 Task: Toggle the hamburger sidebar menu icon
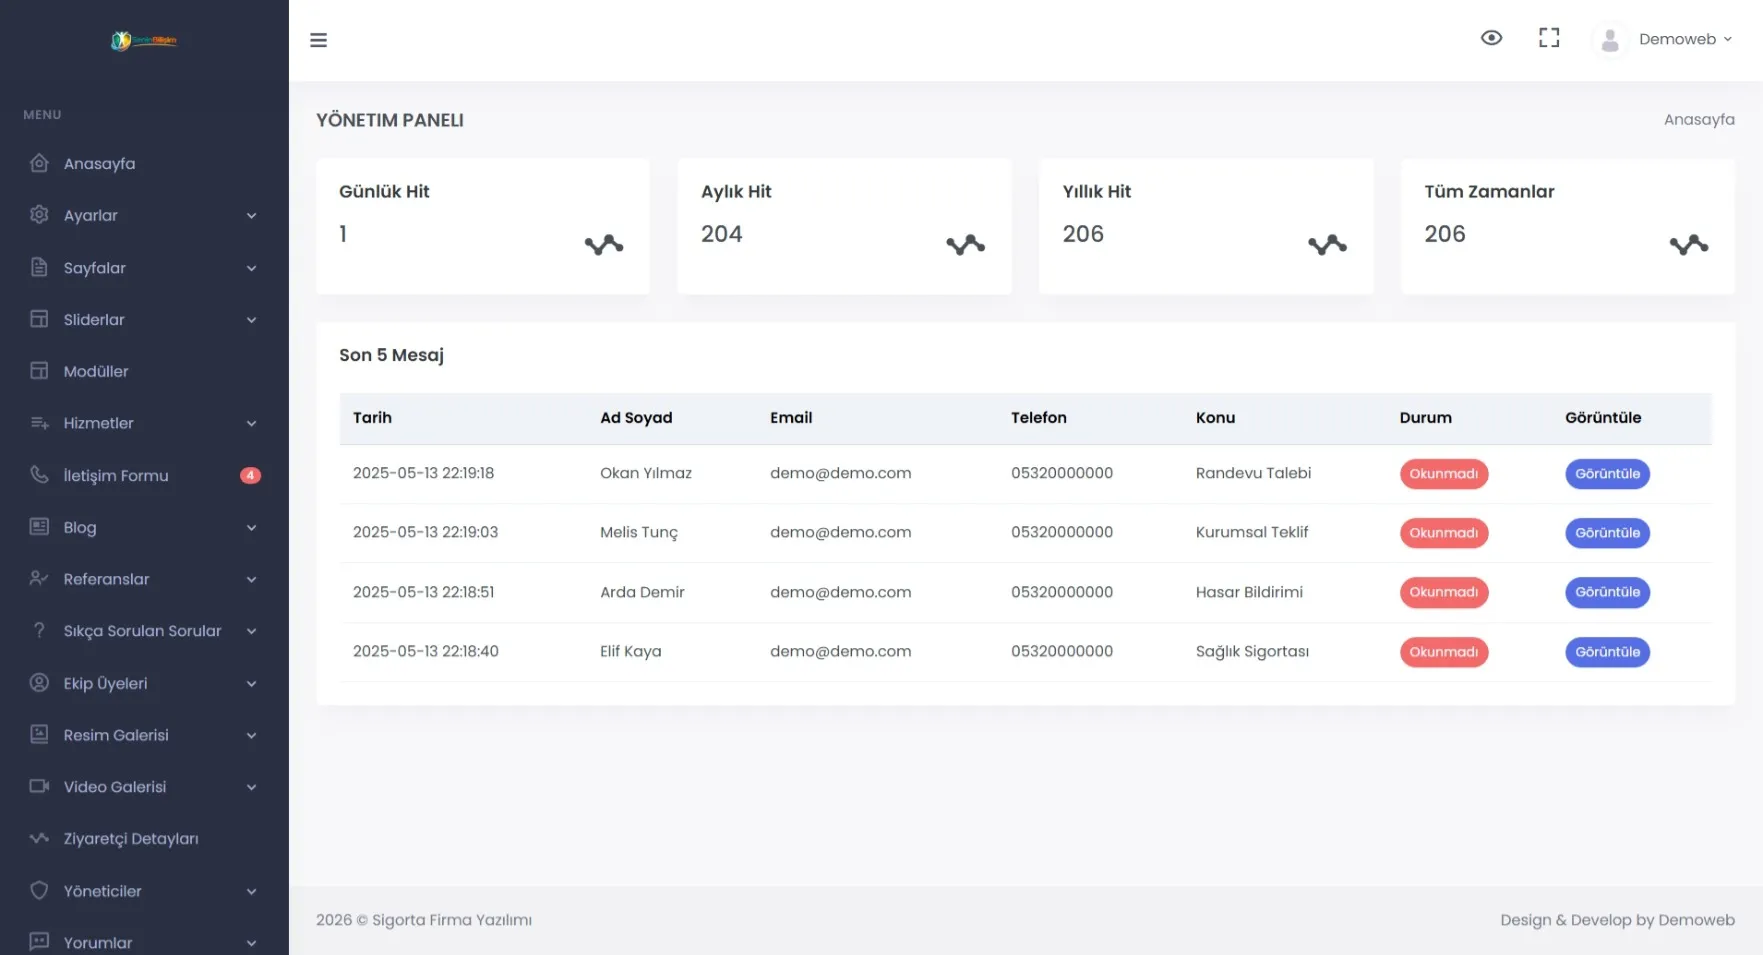(318, 40)
